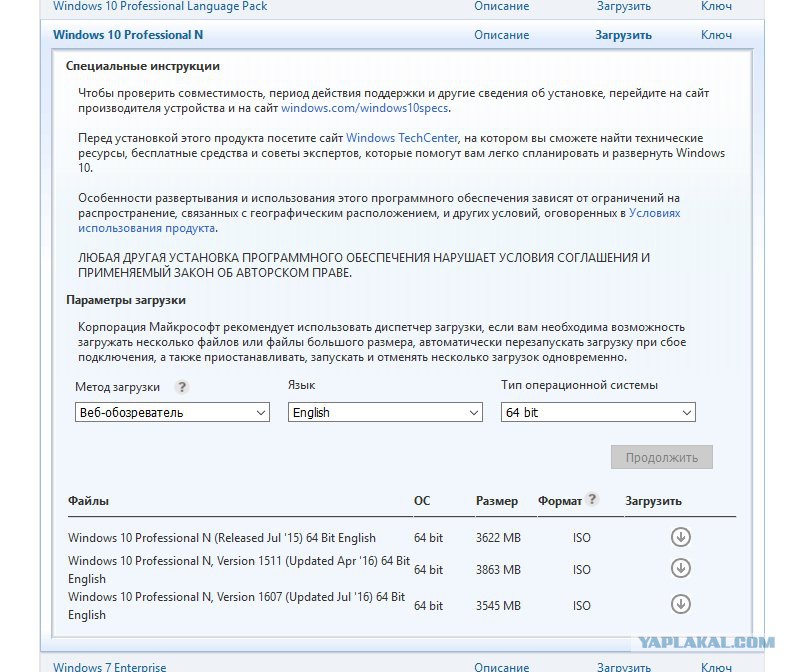The width and height of the screenshot is (801, 672).
Task: Click Загрузить for Windows 10 Professional N
Action: pos(623,35)
